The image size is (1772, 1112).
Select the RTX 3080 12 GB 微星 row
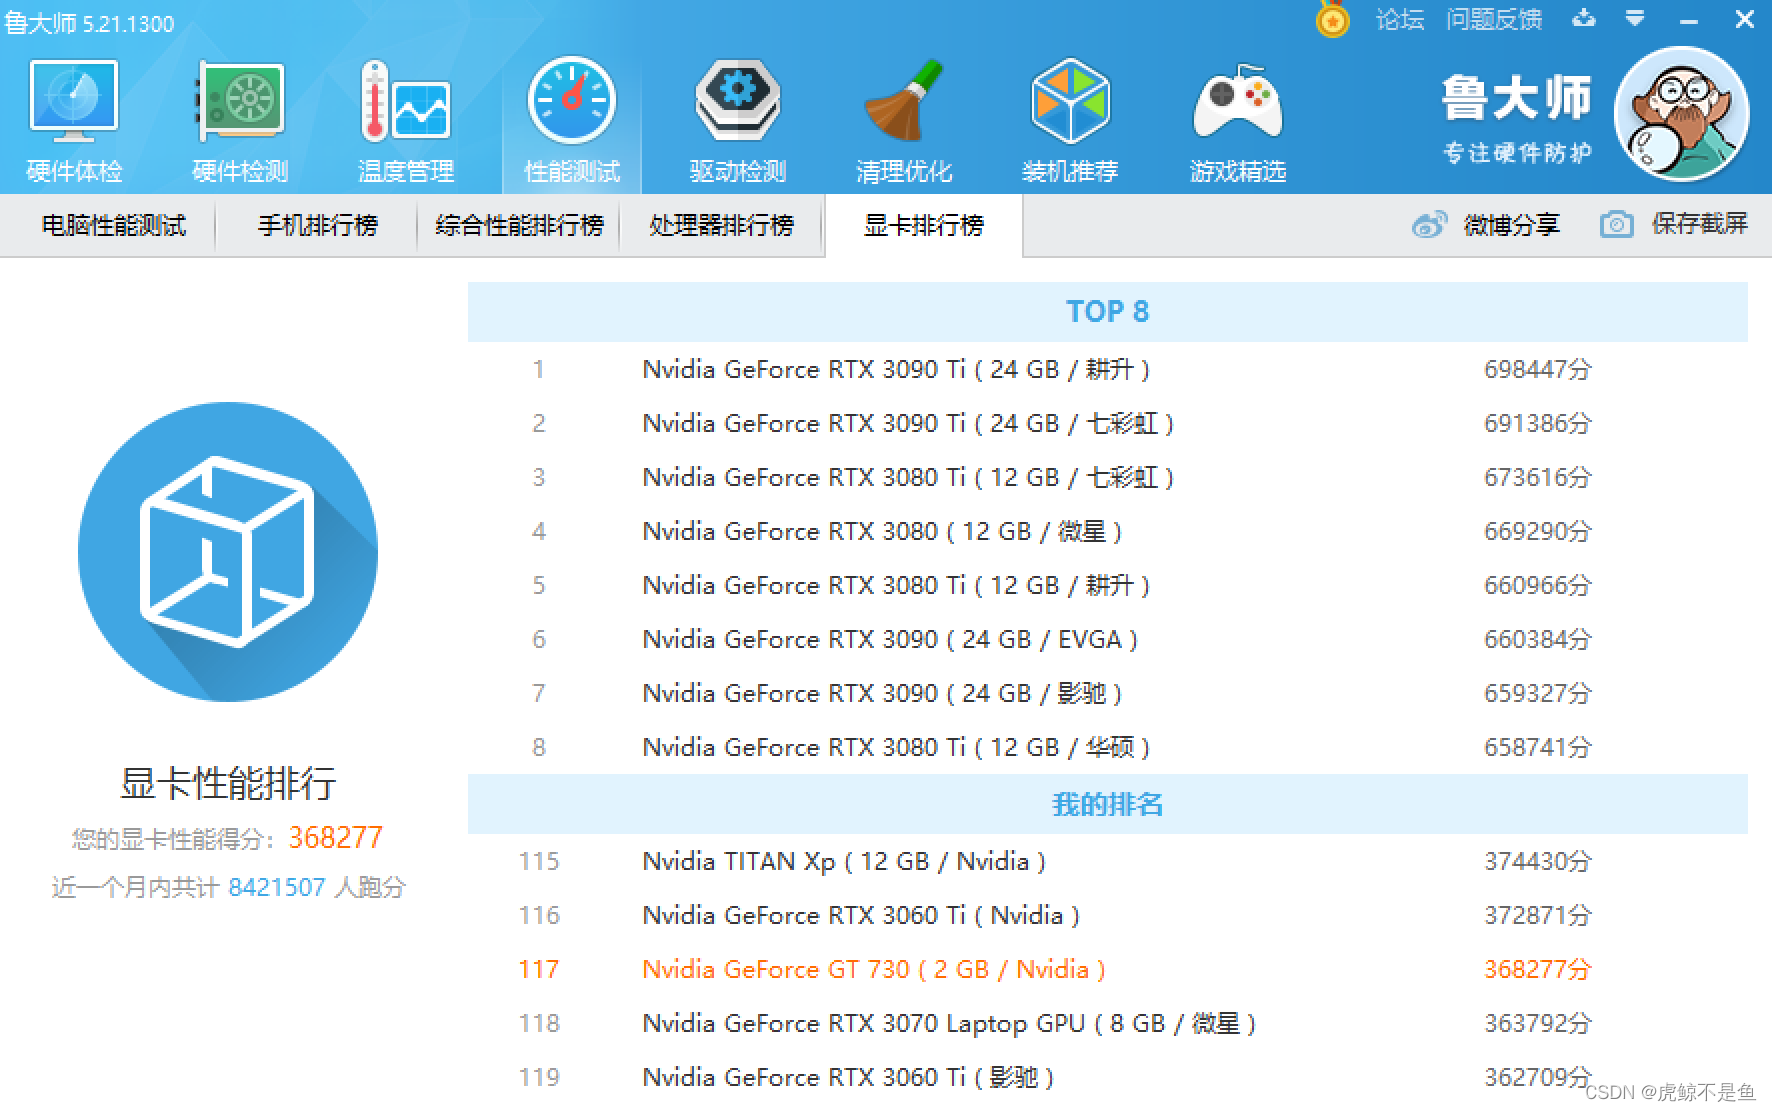click(x=1108, y=531)
